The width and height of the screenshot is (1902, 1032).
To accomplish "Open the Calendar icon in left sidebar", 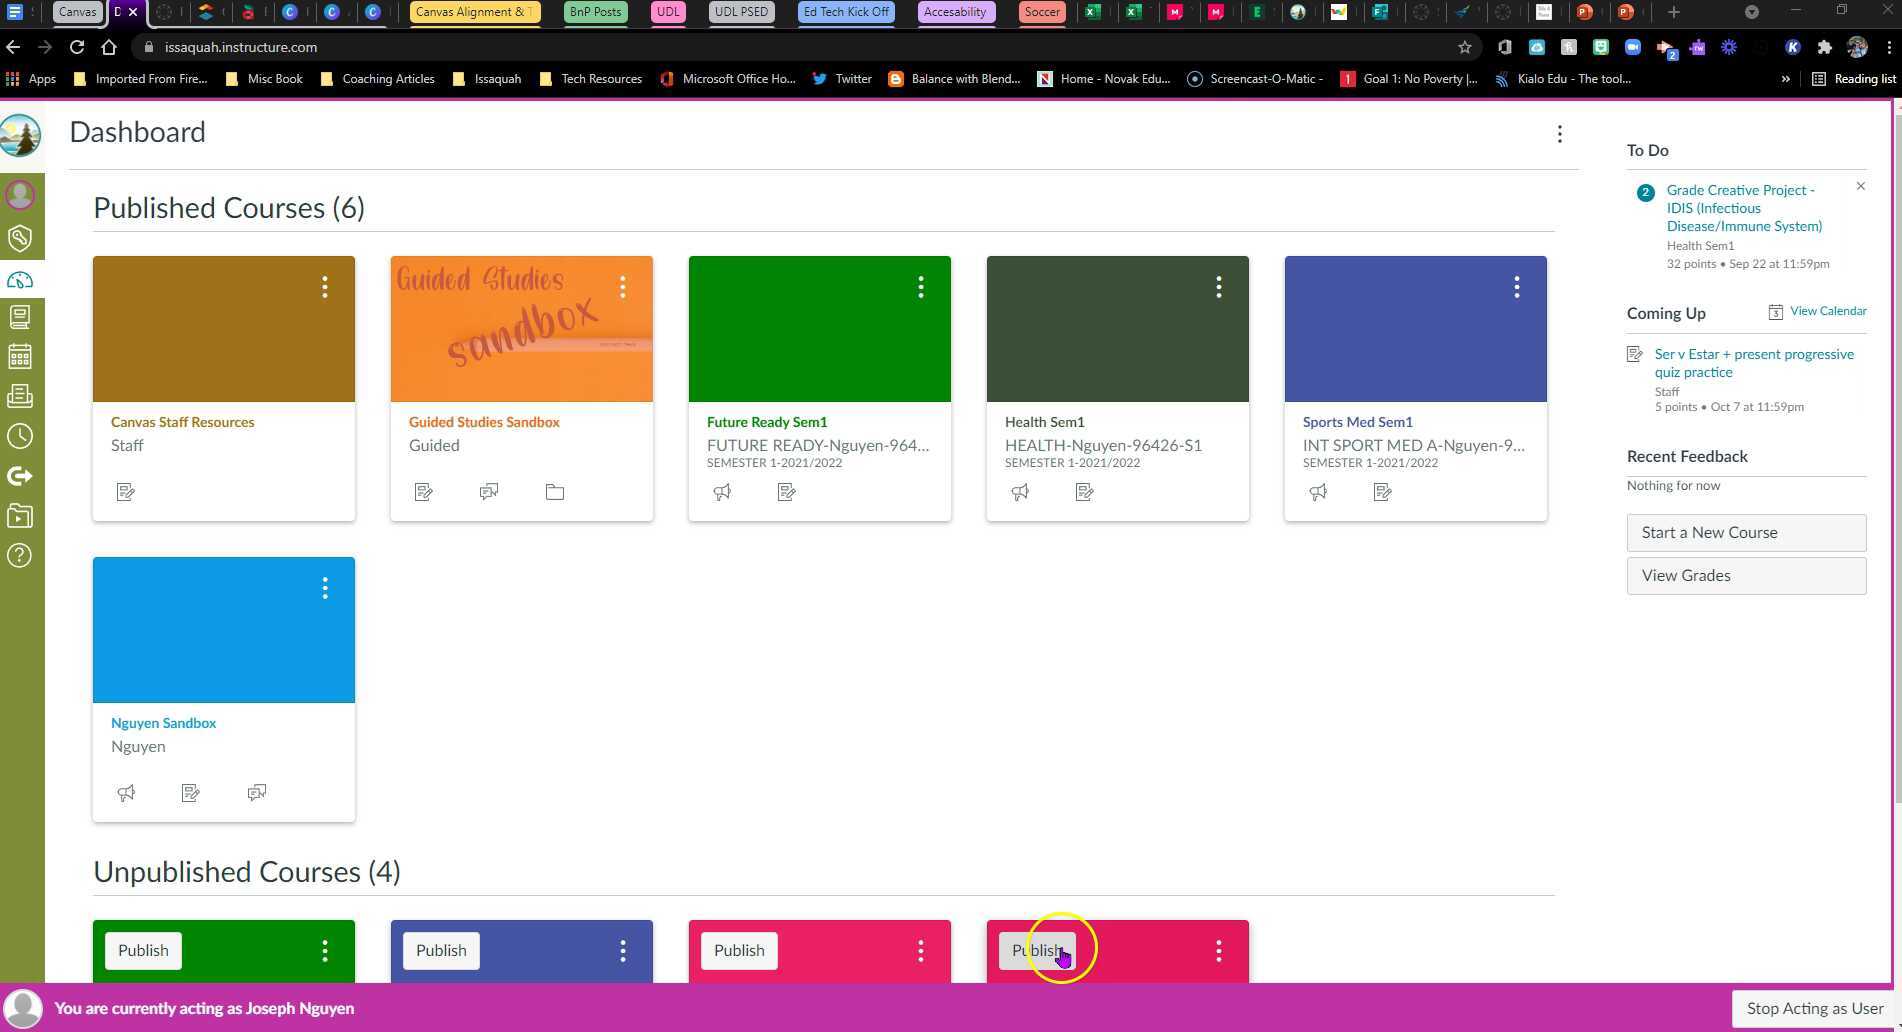I will (20, 357).
